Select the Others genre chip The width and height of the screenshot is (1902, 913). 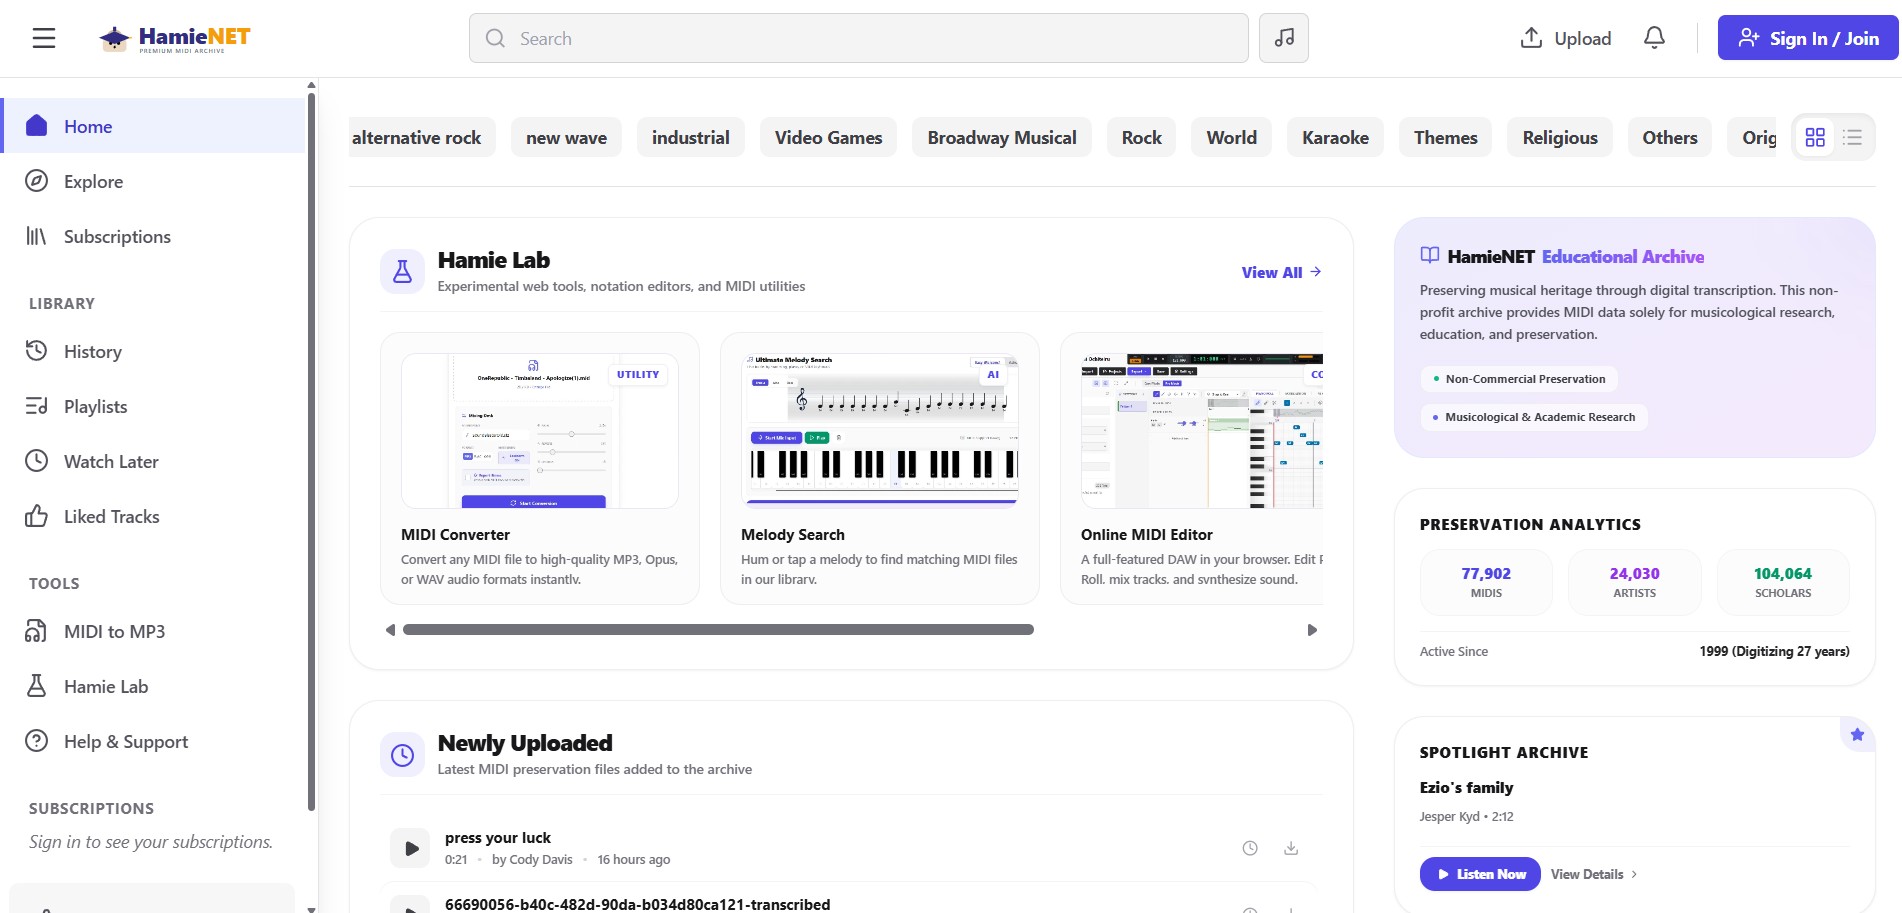click(x=1670, y=138)
